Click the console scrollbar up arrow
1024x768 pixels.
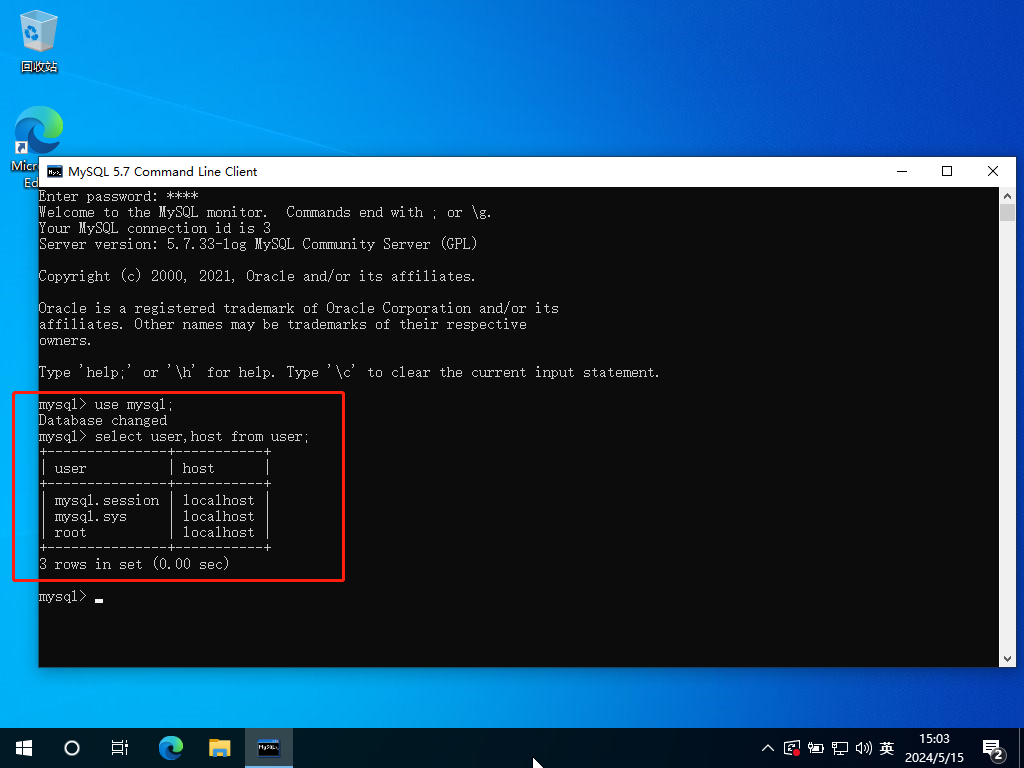[1007, 195]
